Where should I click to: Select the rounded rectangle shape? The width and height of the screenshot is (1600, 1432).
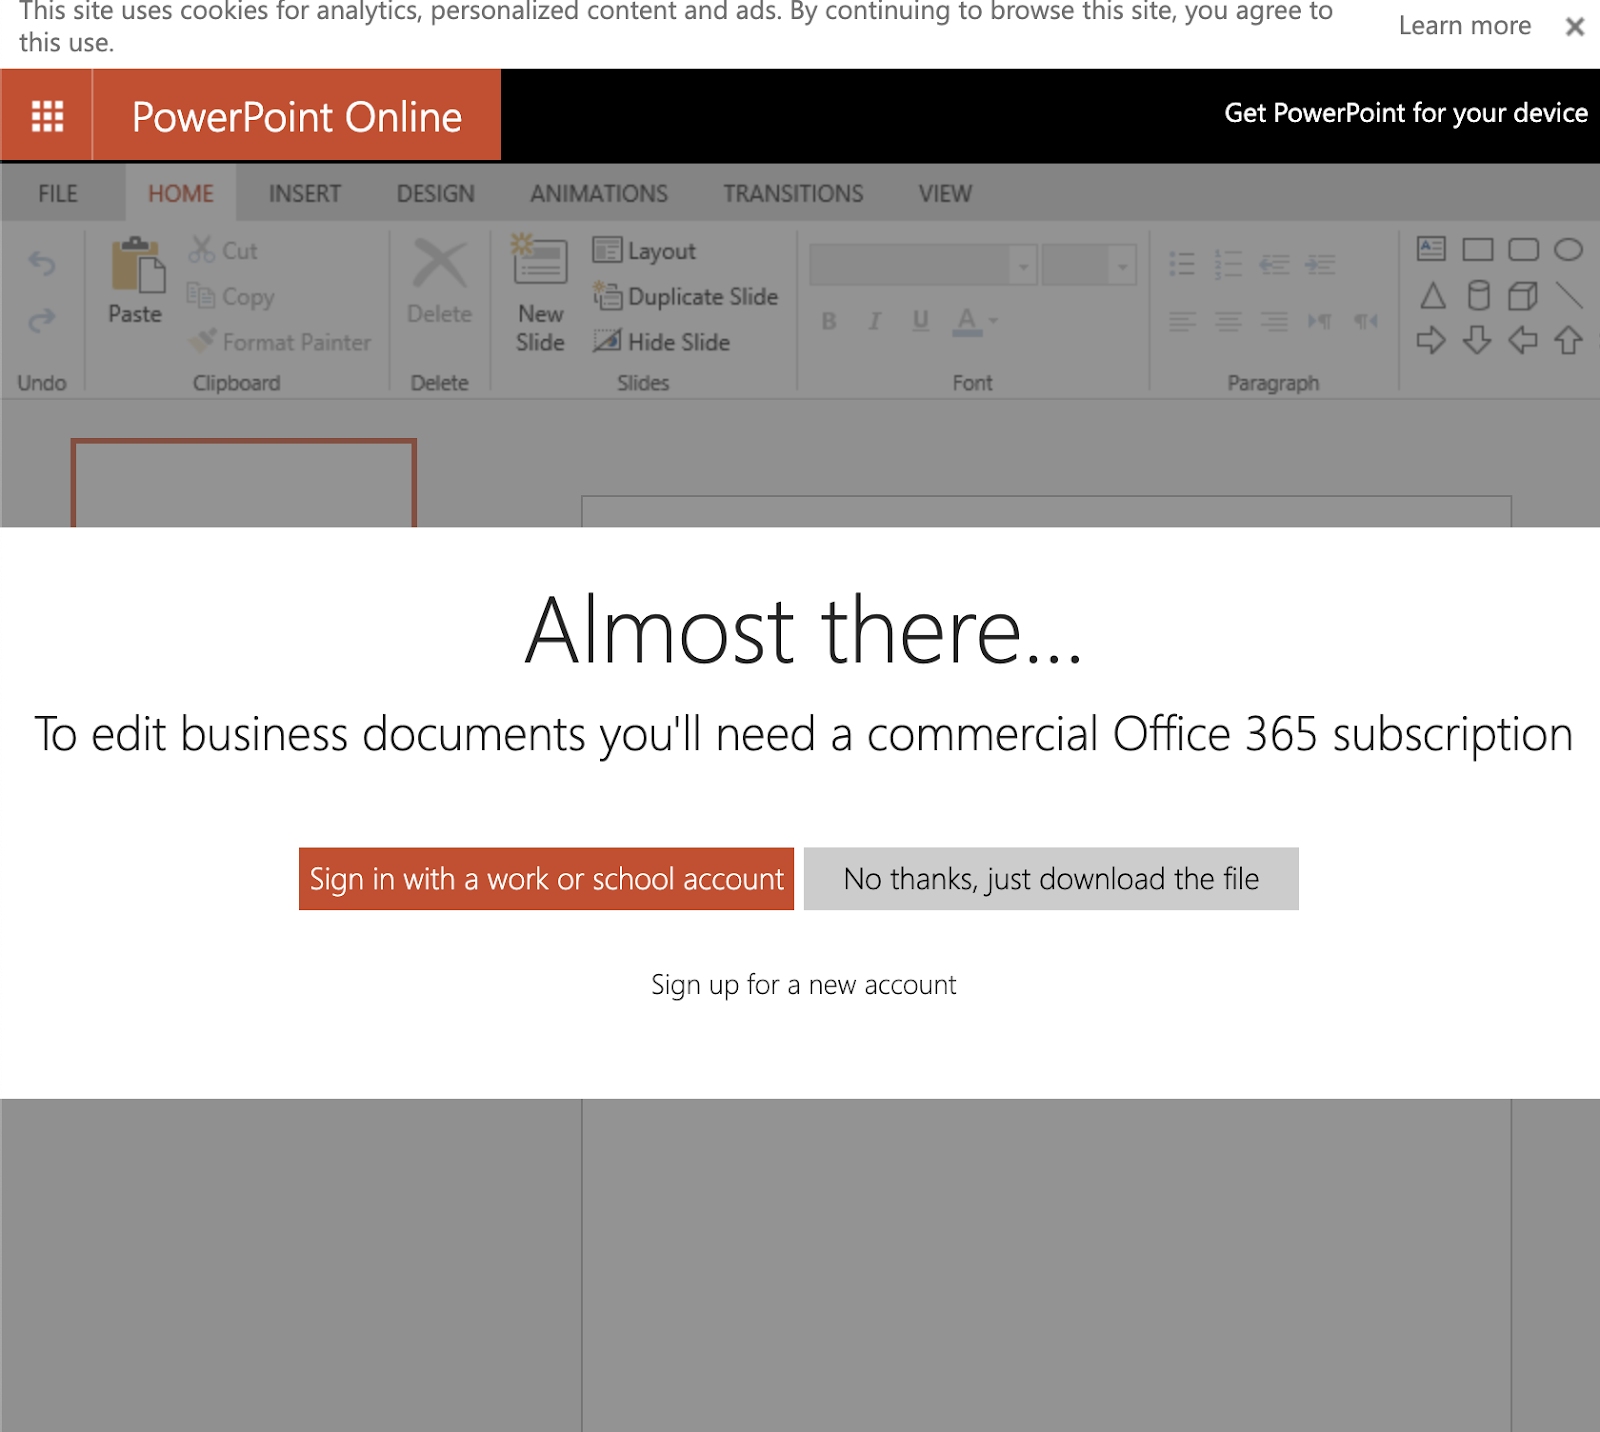(1524, 249)
